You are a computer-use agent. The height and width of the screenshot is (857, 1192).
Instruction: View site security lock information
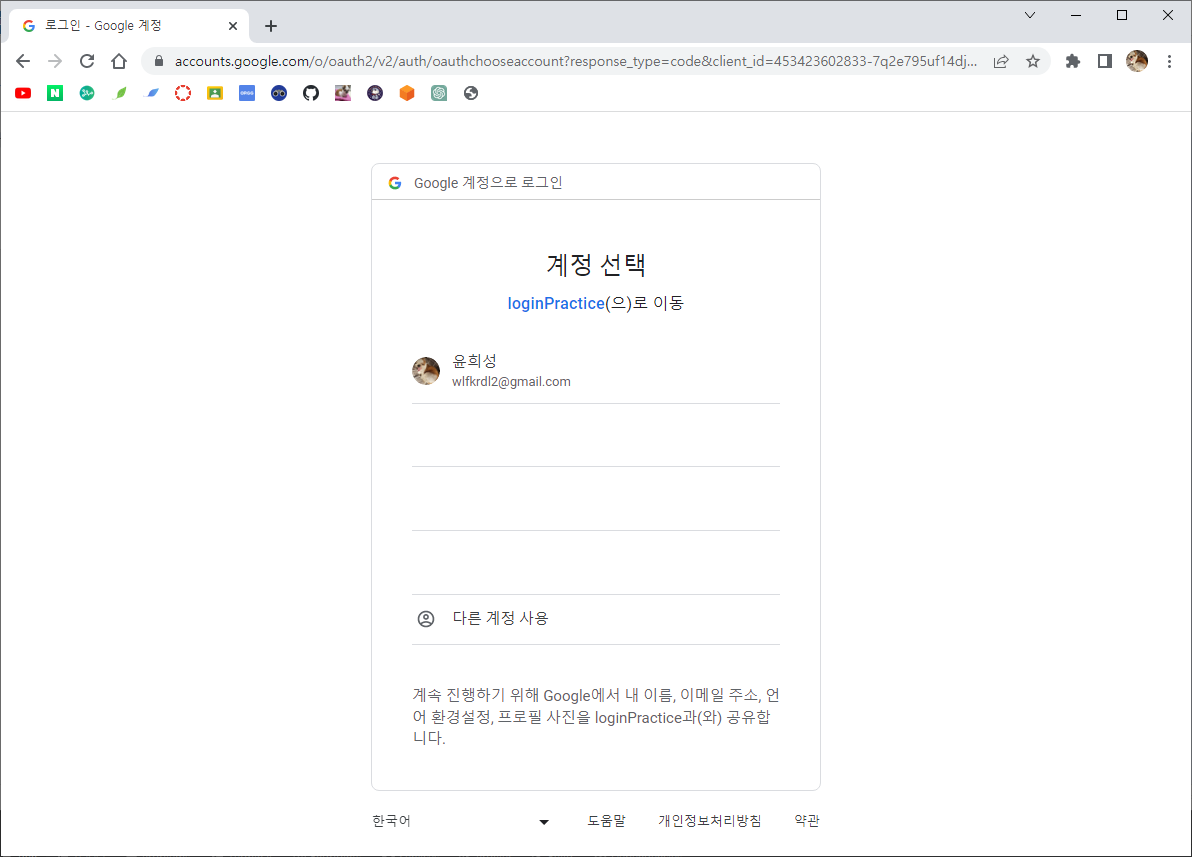tap(159, 61)
